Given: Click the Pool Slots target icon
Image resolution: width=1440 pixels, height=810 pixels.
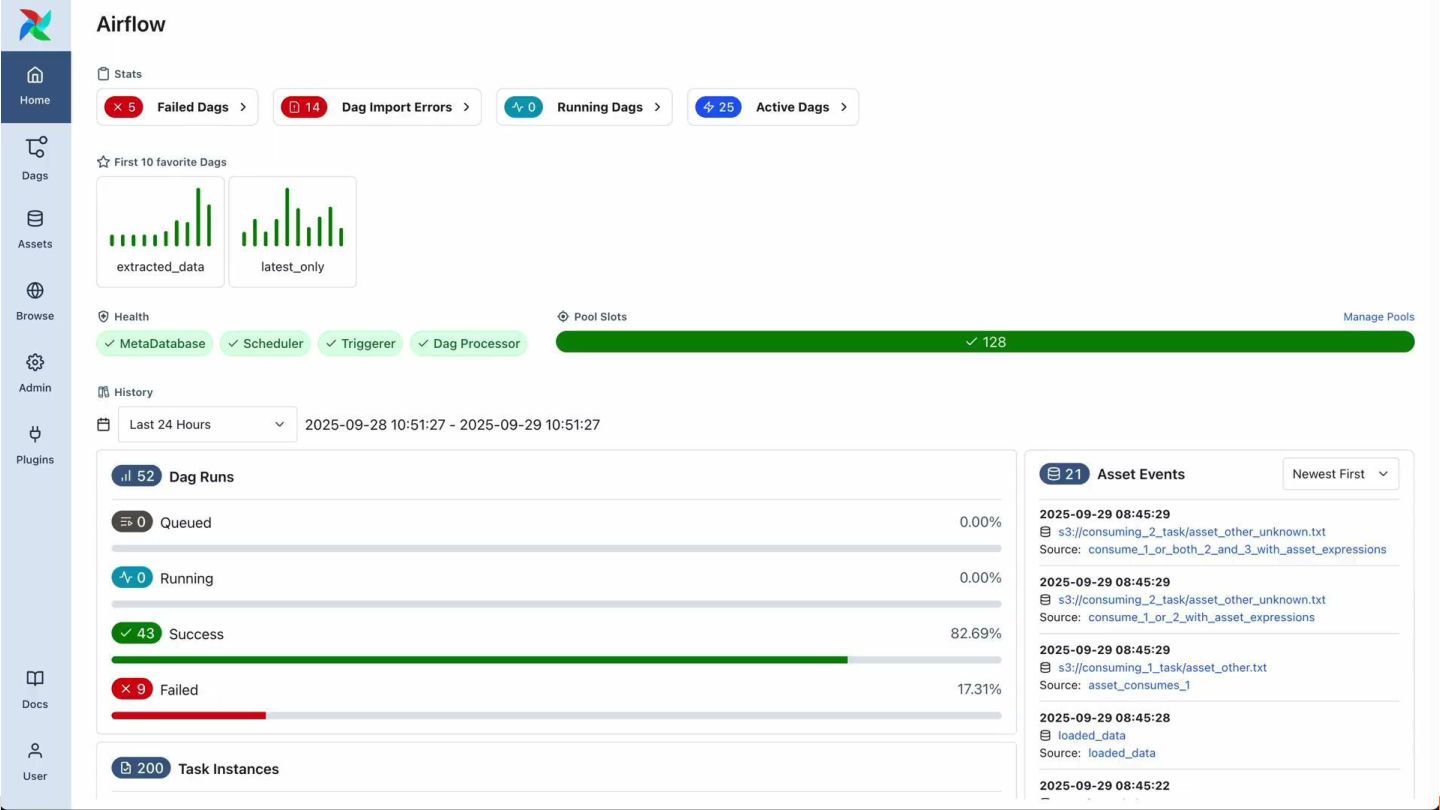Looking at the screenshot, I should tap(563, 317).
